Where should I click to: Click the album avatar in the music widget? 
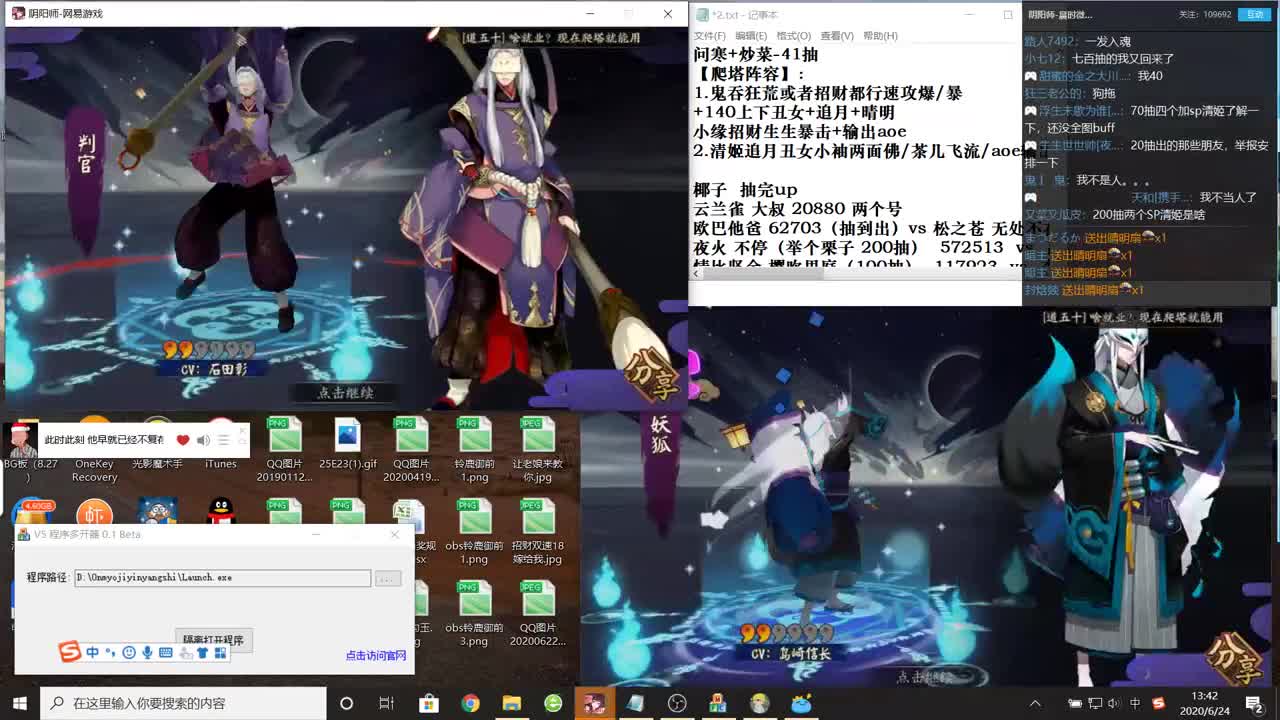(20, 440)
